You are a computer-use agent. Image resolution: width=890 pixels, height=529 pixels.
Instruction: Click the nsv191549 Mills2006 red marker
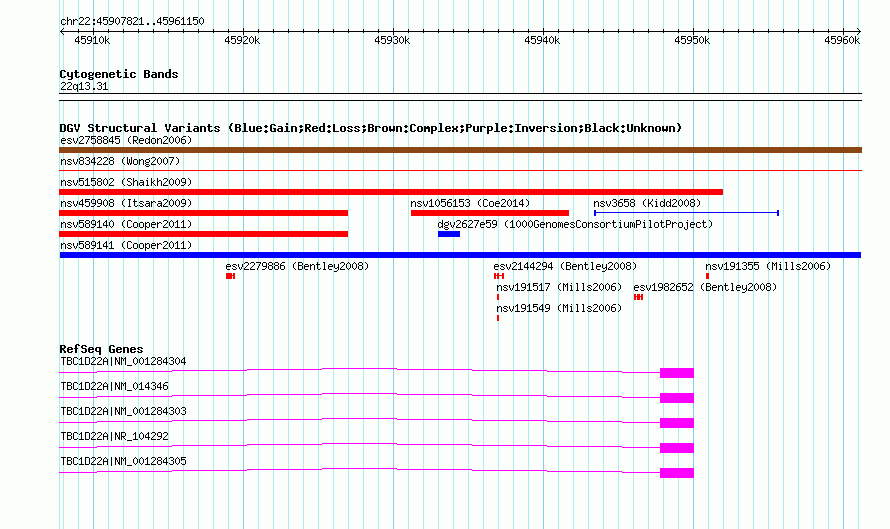(x=498, y=318)
